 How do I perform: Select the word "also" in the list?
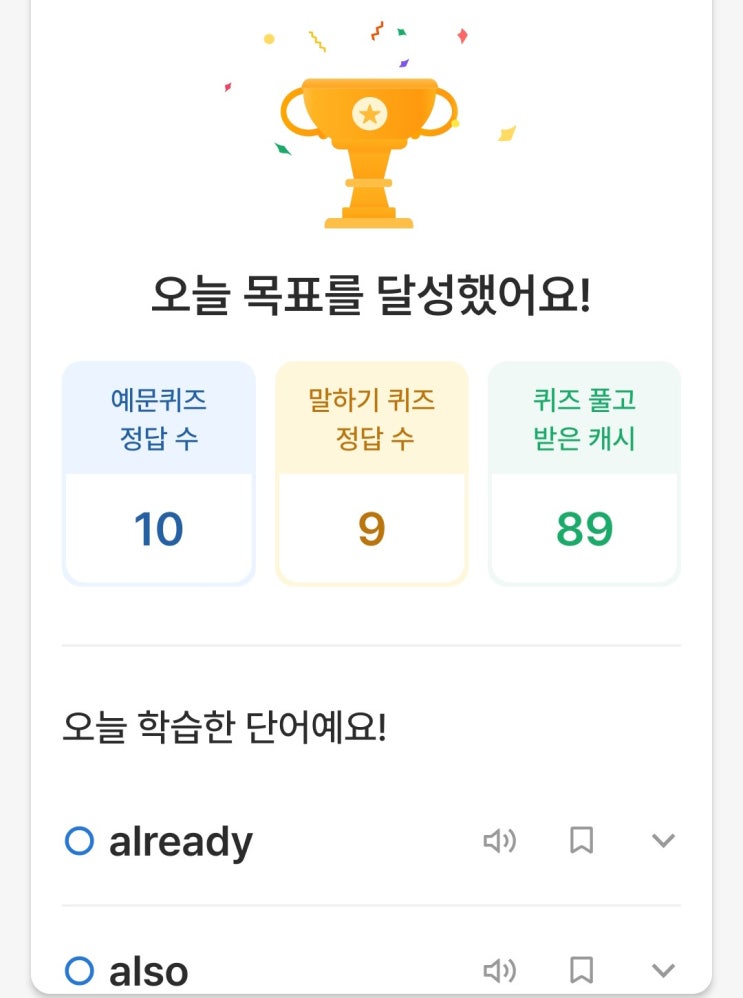[148, 972]
